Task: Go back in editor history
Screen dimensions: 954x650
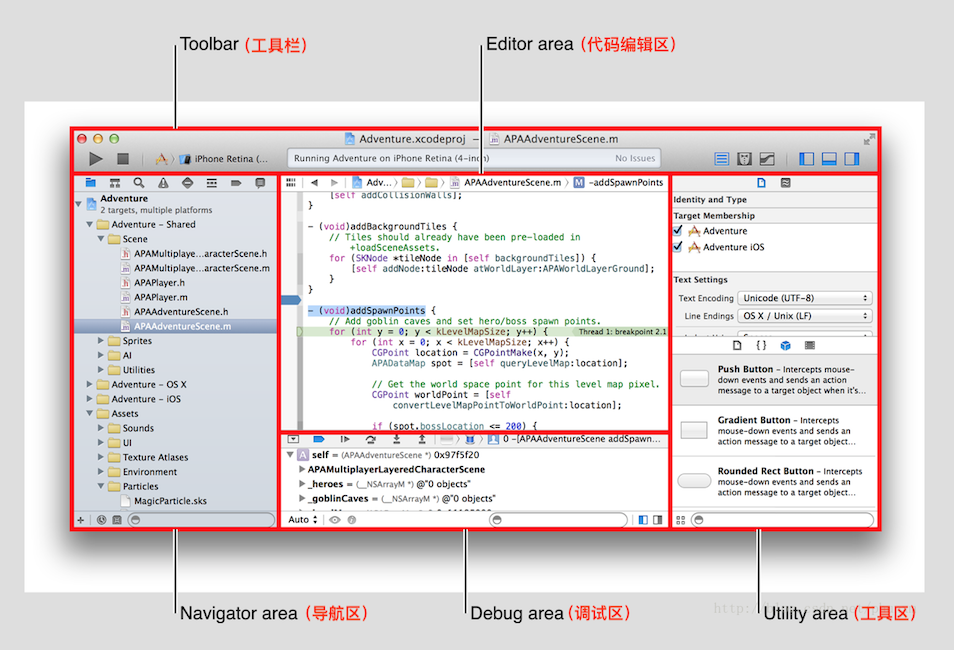Action: [x=314, y=183]
